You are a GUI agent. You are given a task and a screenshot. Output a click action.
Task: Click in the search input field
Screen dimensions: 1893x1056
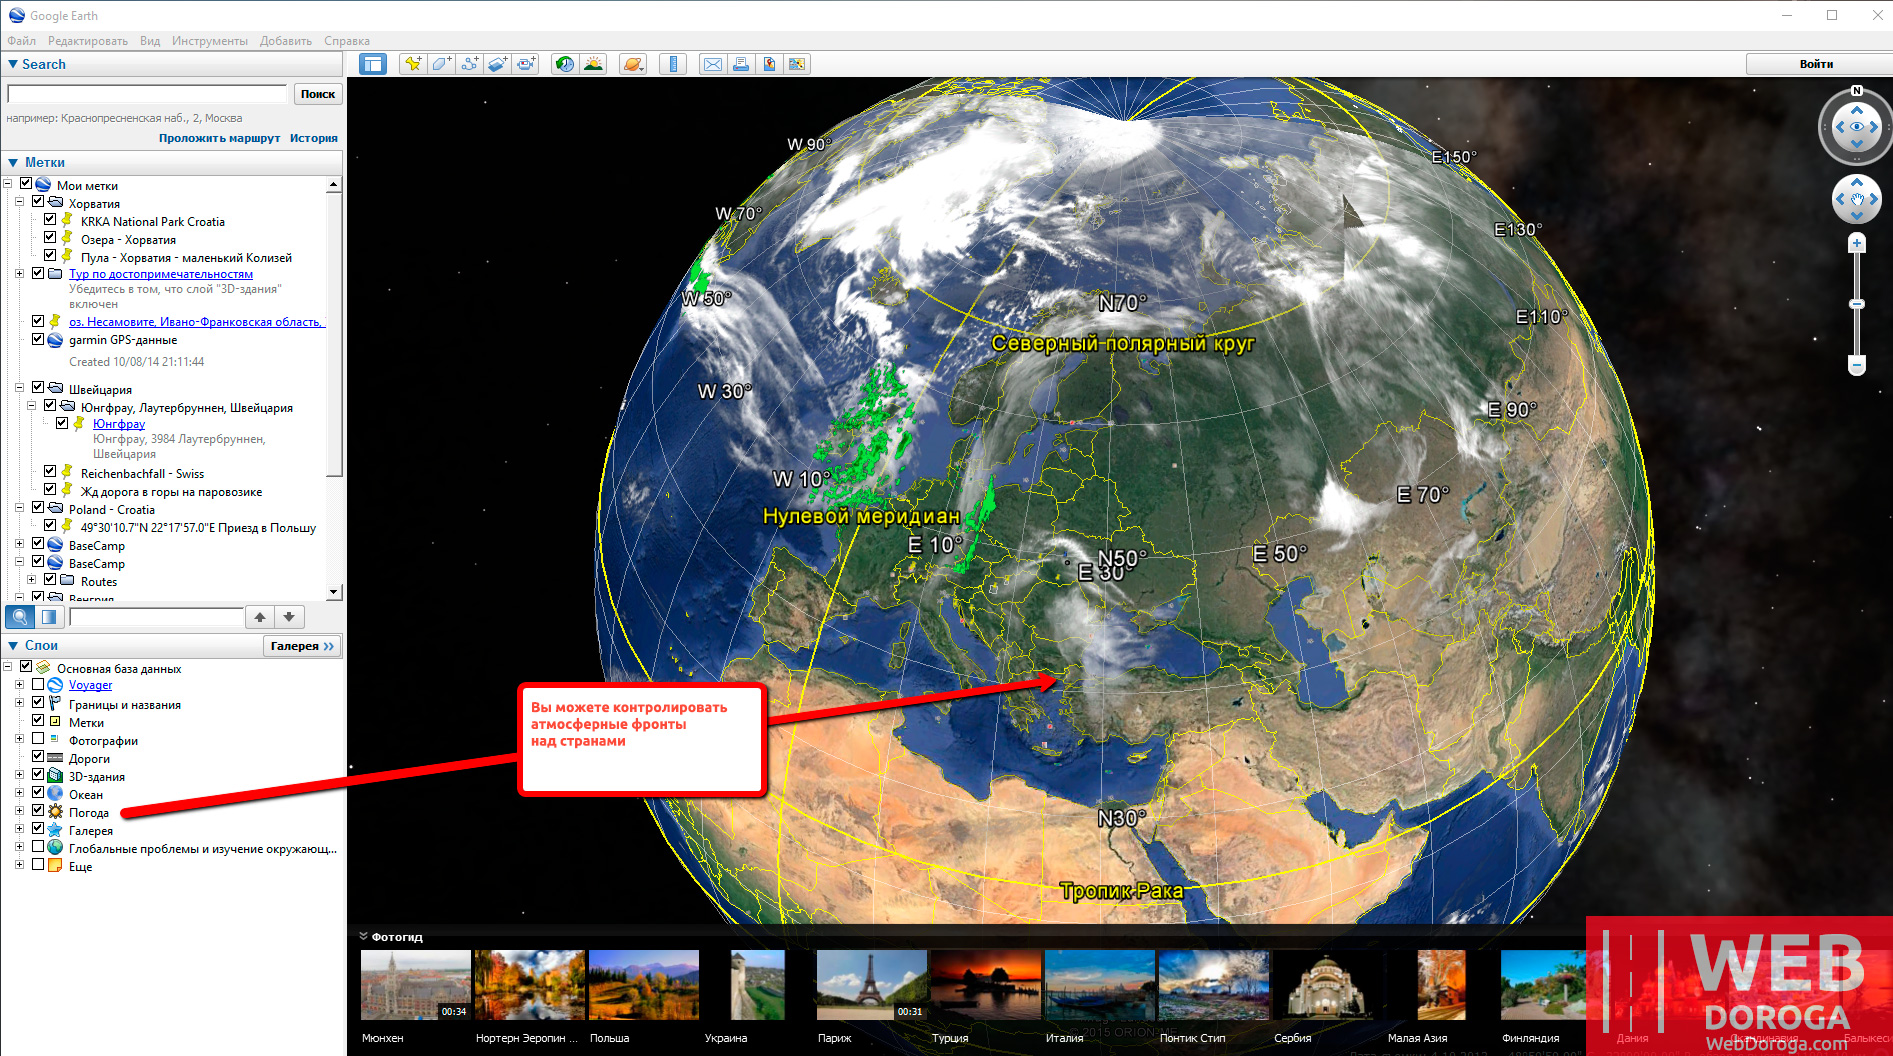coord(147,94)
